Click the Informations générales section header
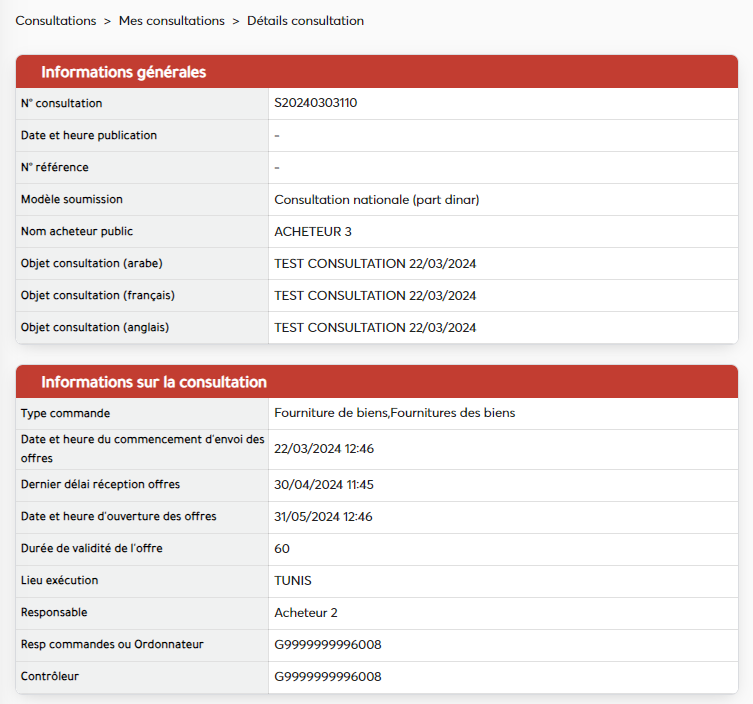753x704 pixels. point(123,72)
